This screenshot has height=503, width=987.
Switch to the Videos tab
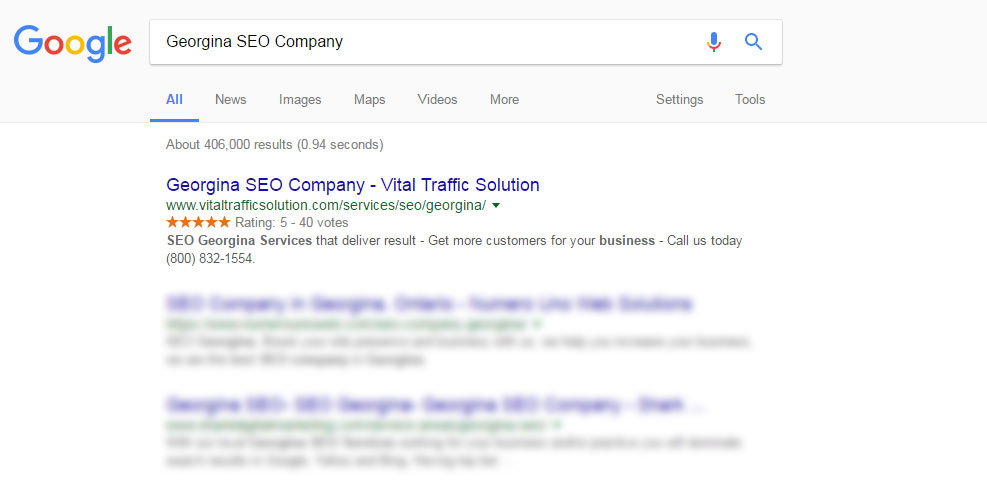point(437,99)
